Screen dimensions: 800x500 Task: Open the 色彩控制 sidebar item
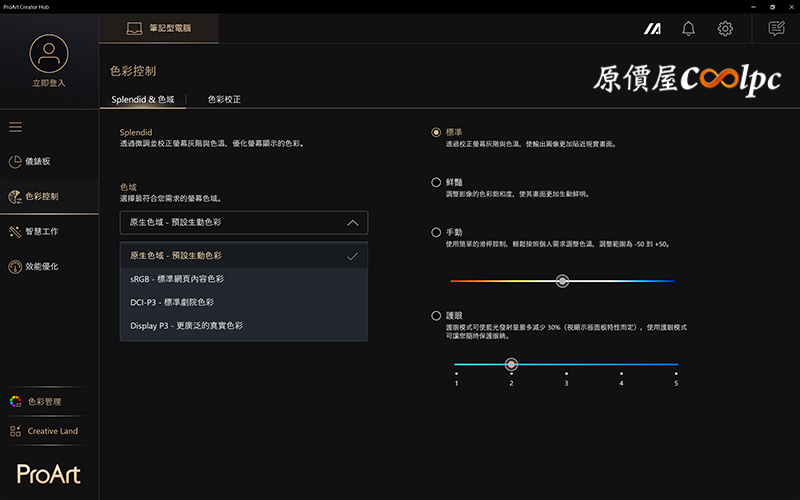49,196
